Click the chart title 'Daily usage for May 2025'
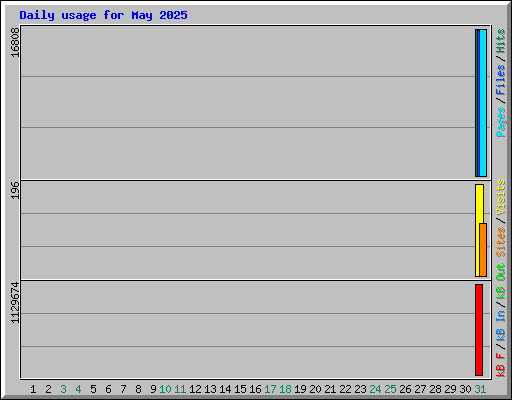The image size is (512, 400). 103,15
